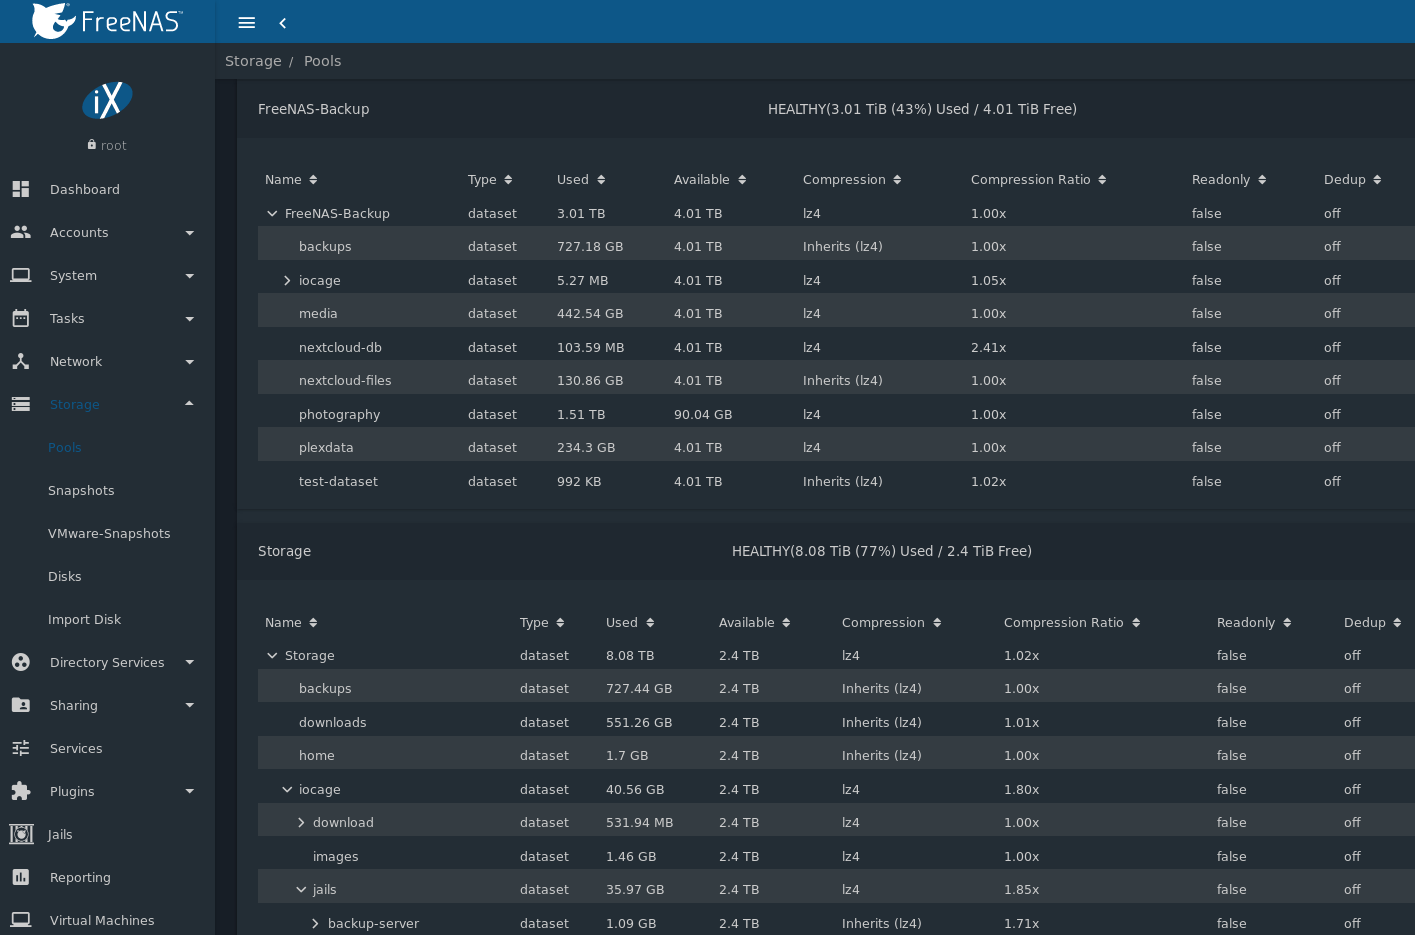
Task: Expand the System menu arrow
Action: (x=190, y=276)
